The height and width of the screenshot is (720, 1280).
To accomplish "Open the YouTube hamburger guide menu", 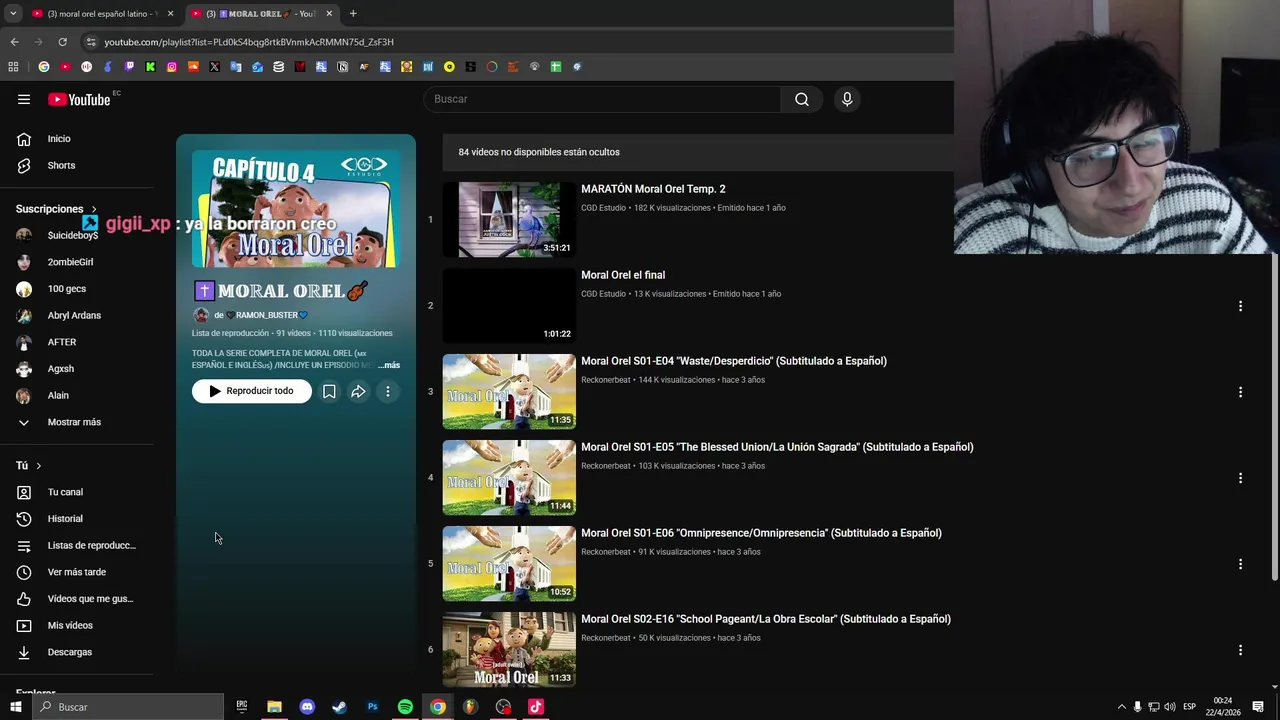I will [24, 99].
